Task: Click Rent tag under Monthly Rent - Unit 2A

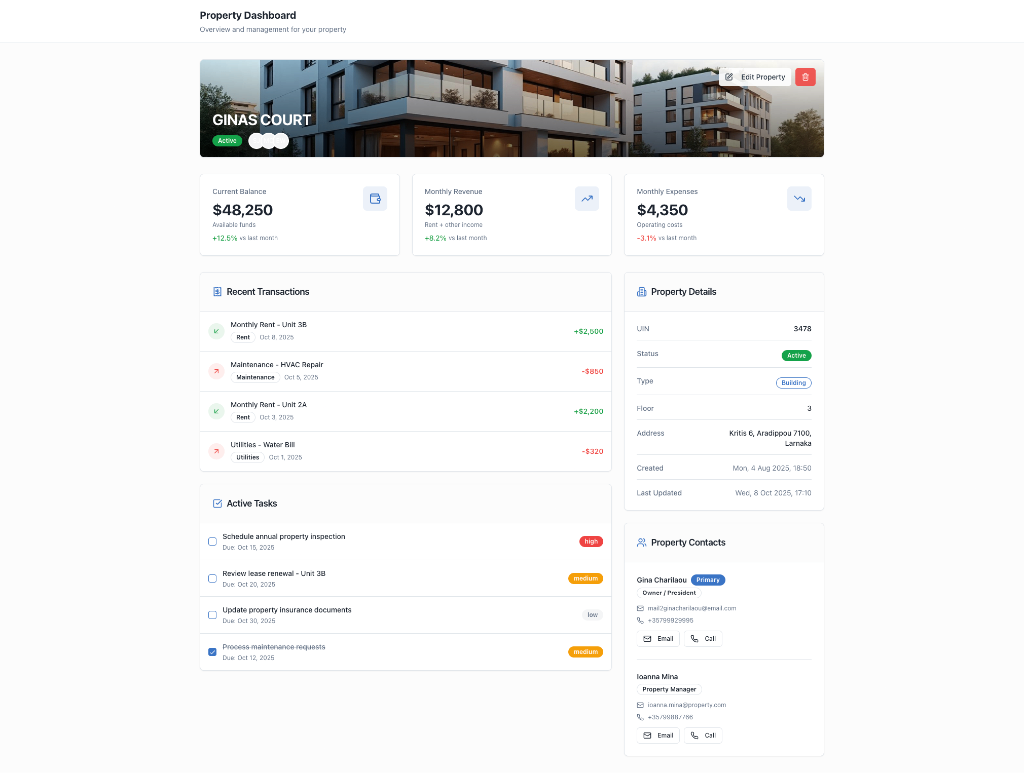Action: (x=243, y=417)
